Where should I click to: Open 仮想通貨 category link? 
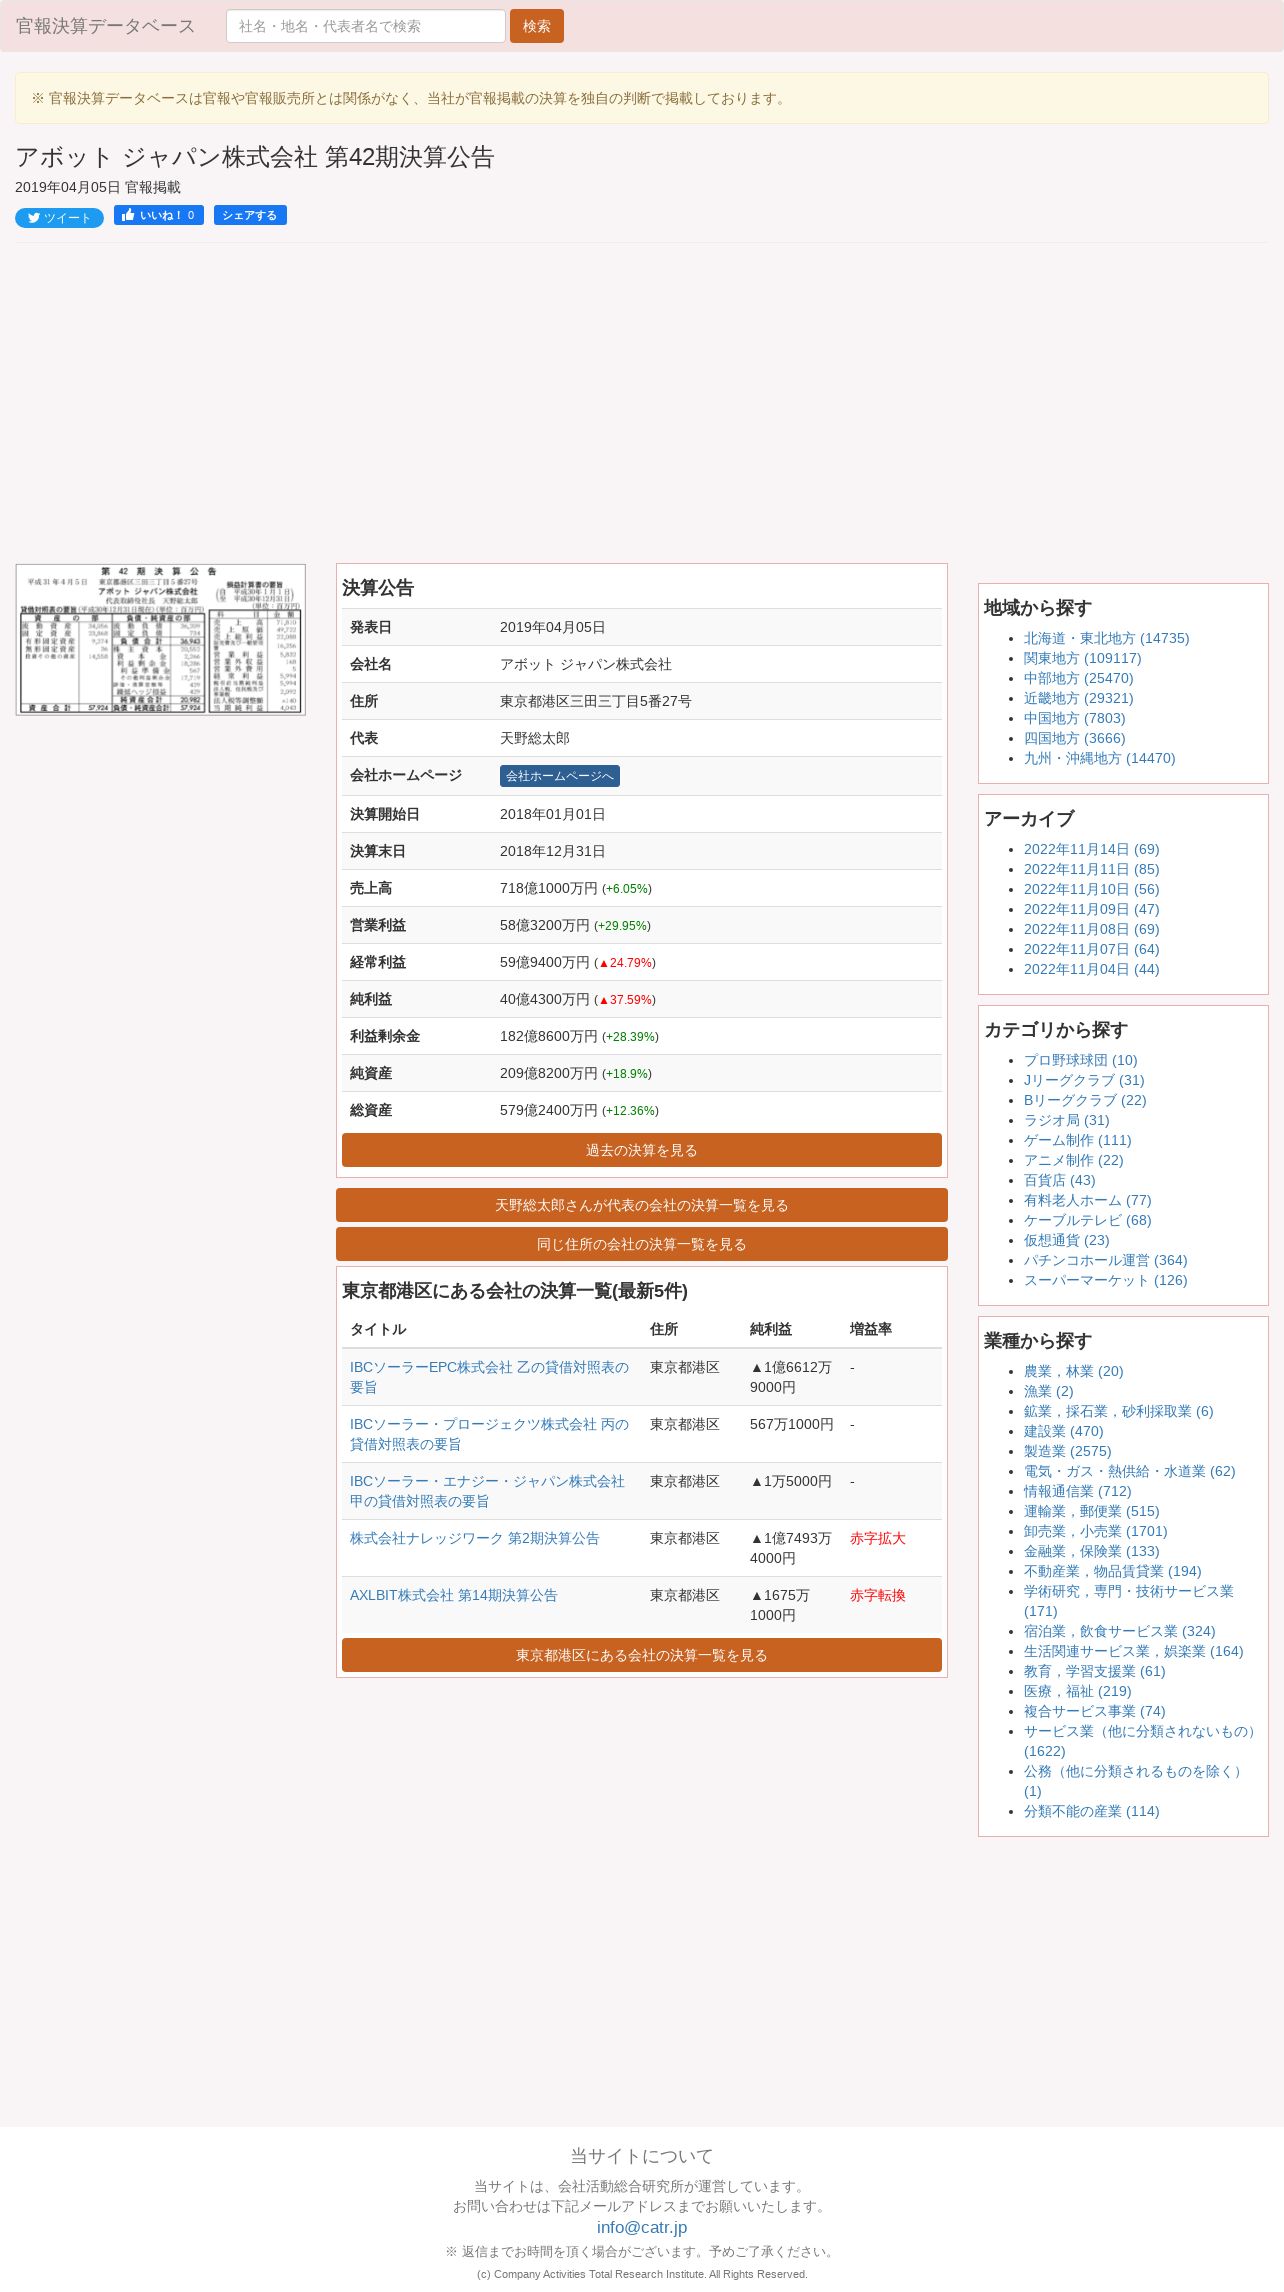point(1066,1240)
